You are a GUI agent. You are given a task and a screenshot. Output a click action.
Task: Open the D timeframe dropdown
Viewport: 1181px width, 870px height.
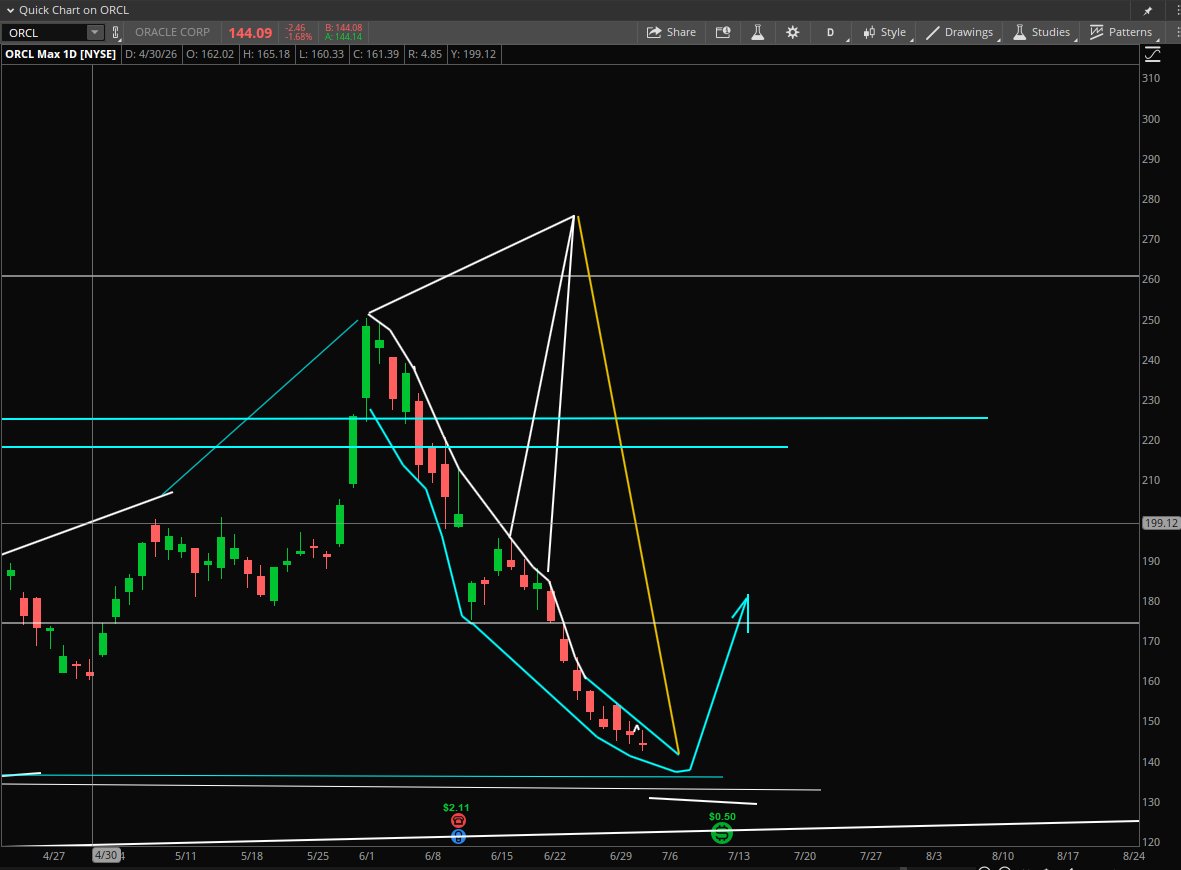point(832,32)
